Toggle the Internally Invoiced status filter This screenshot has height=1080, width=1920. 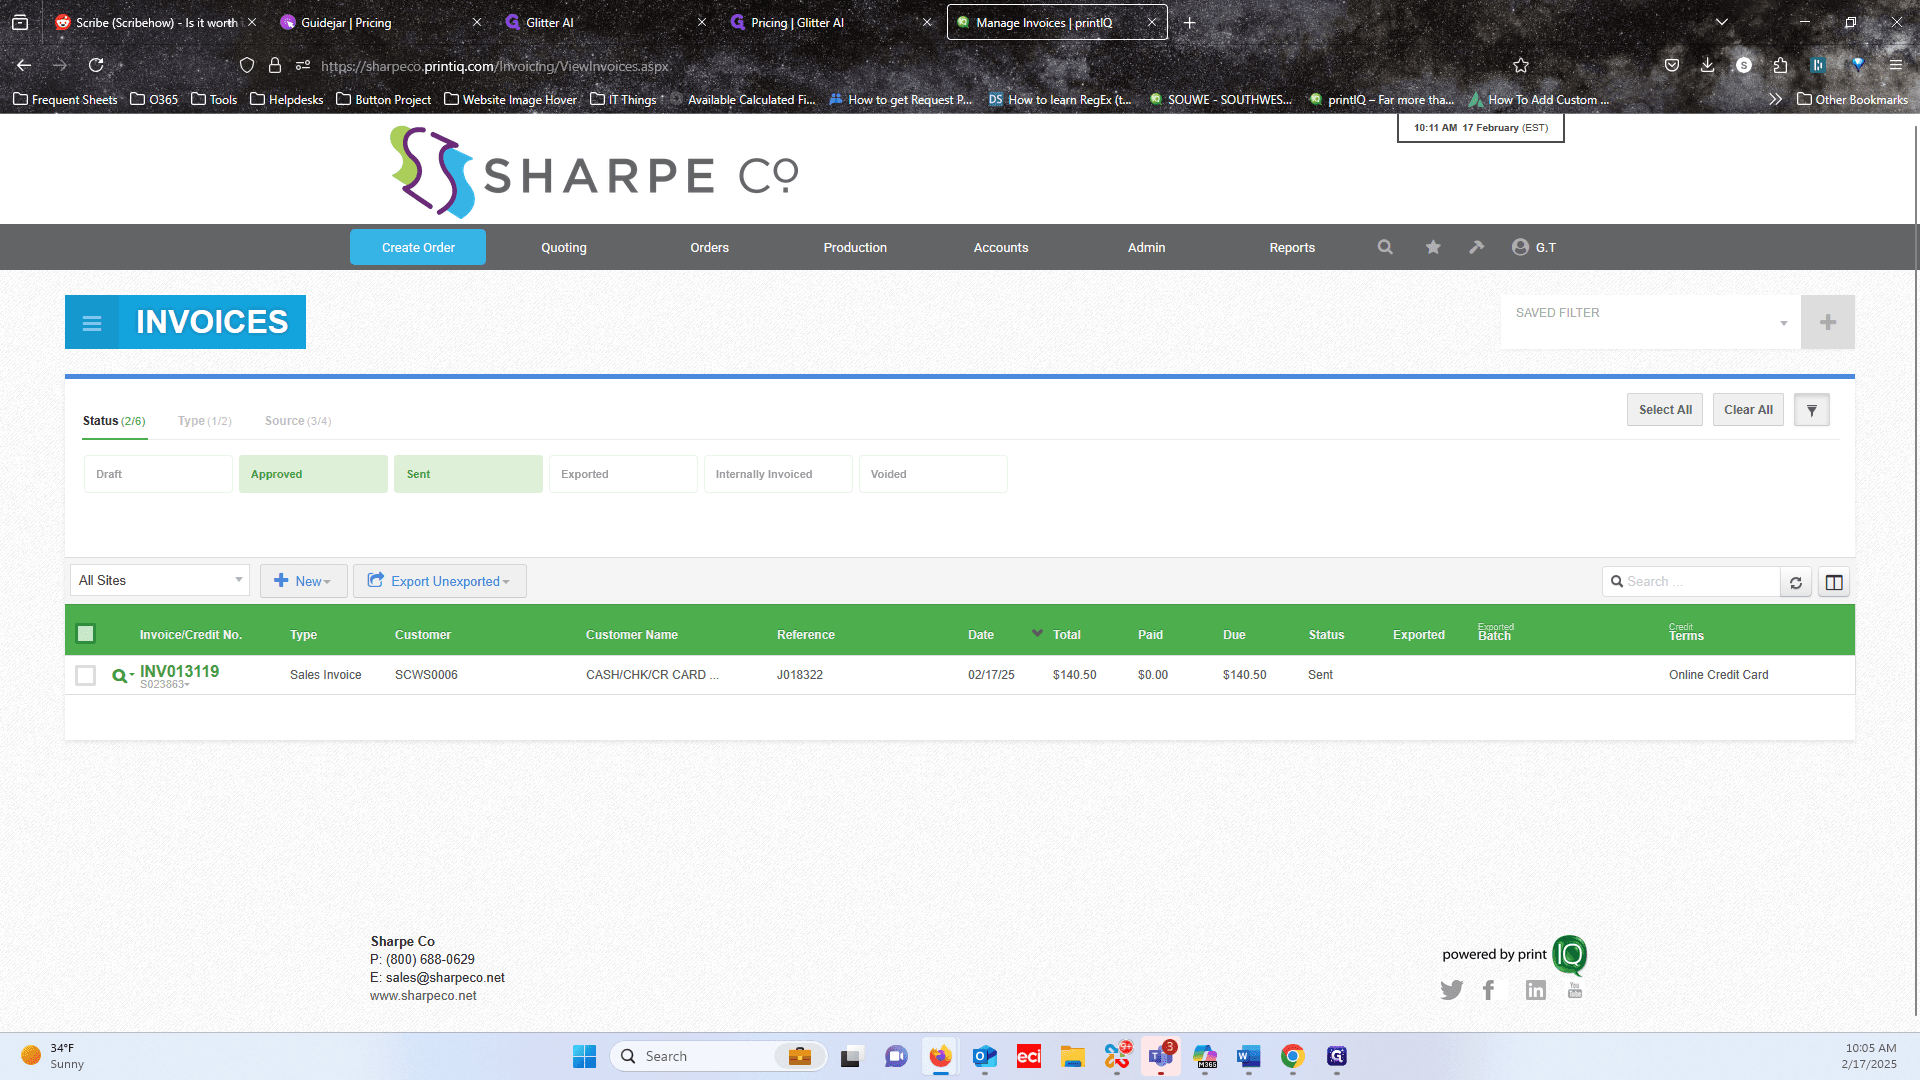pyautogui.click(x=778, y=474)
